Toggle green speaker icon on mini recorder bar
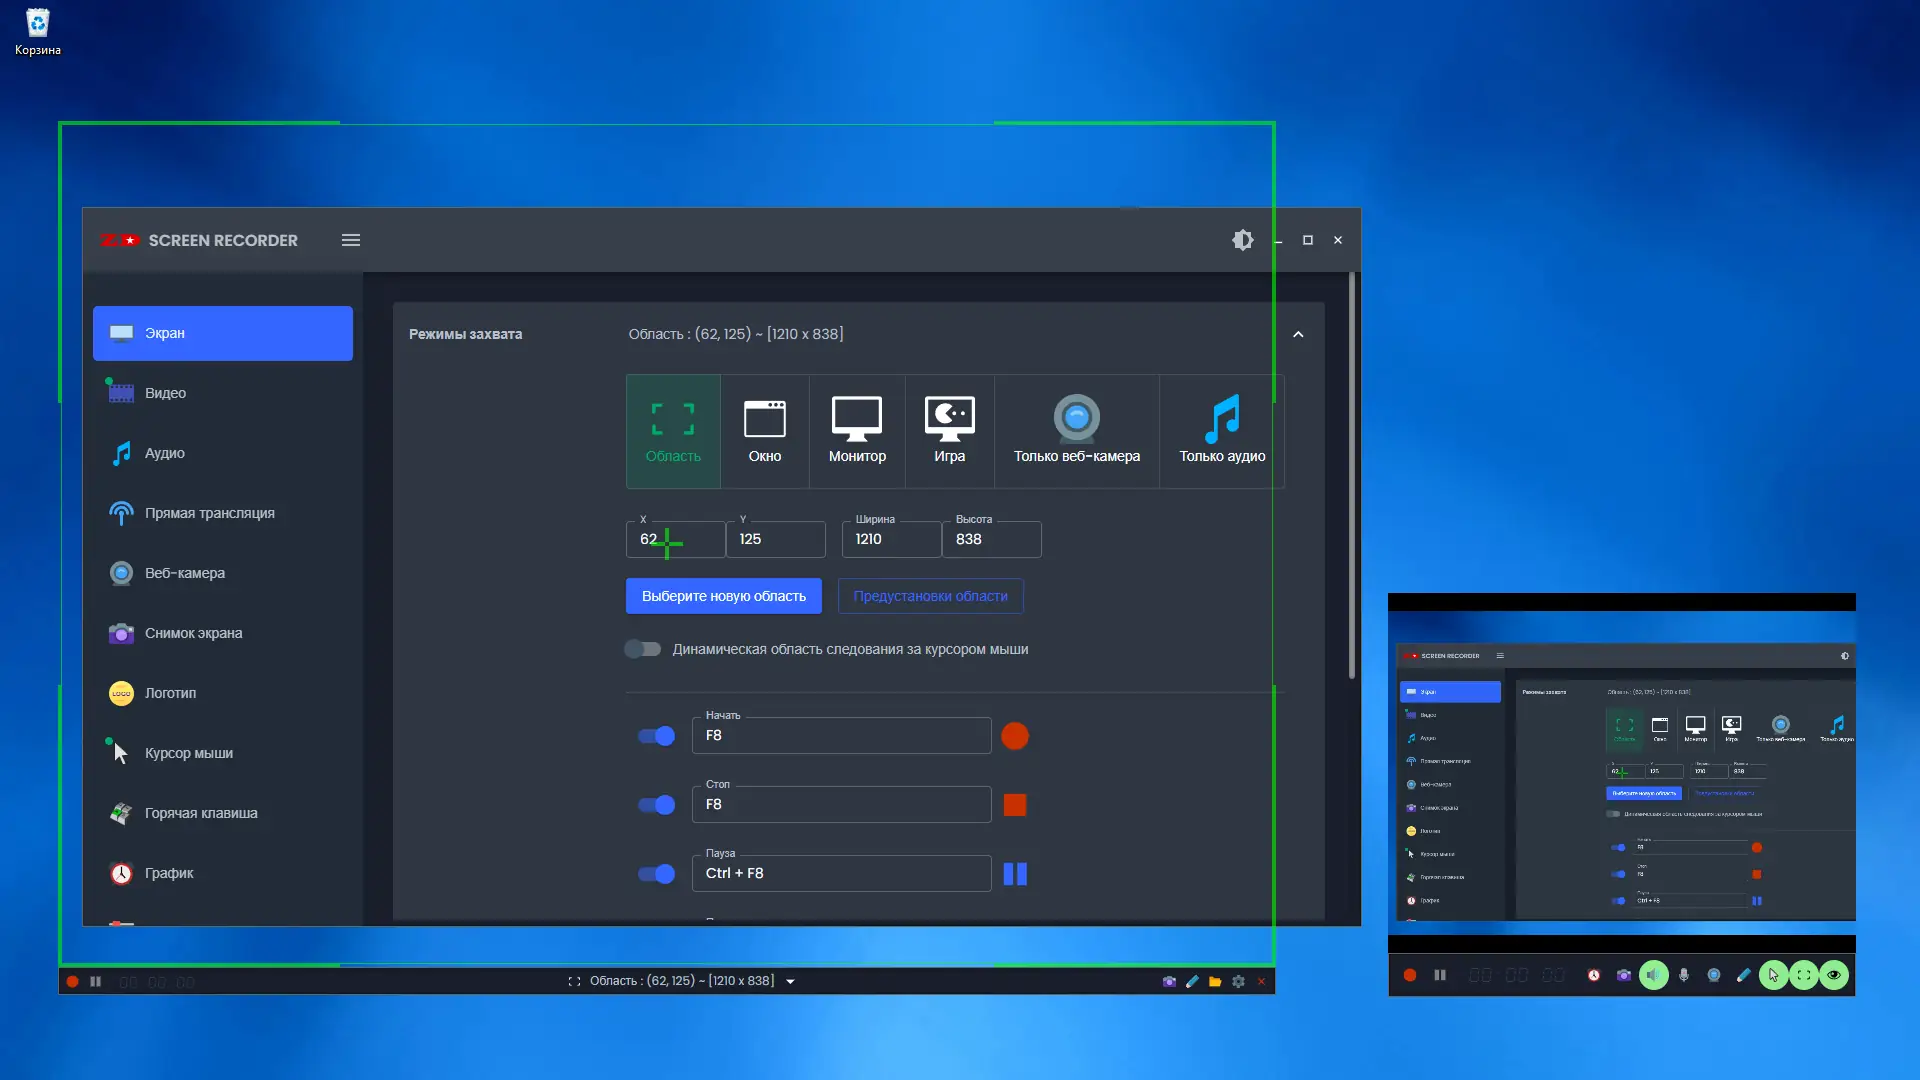The height and width of the screenshot is (1080, 1920). 1654,975
